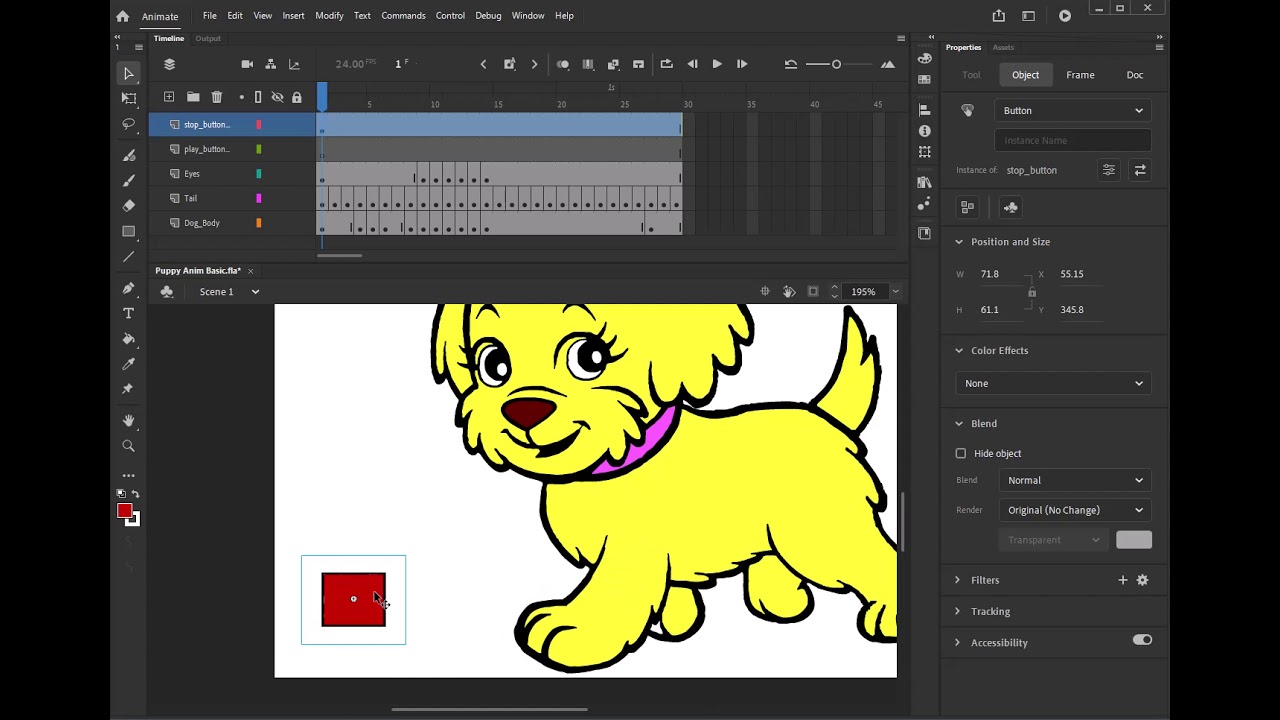Select the Zoom magnifier tool
This screenshot has width=1280, height=720.
click(x=128, y=446)
